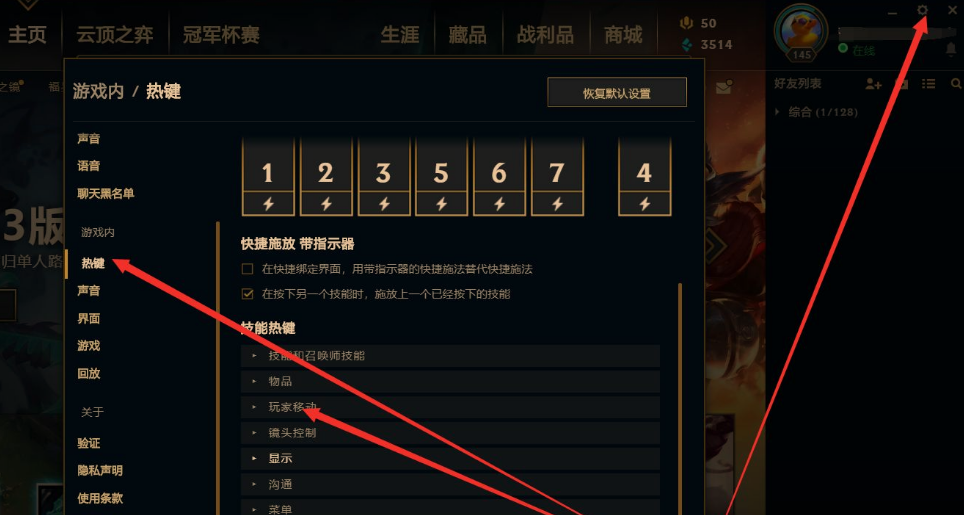Expand the 技能和召唤师技能 section

pyautogui.click(x=450, y=356)
